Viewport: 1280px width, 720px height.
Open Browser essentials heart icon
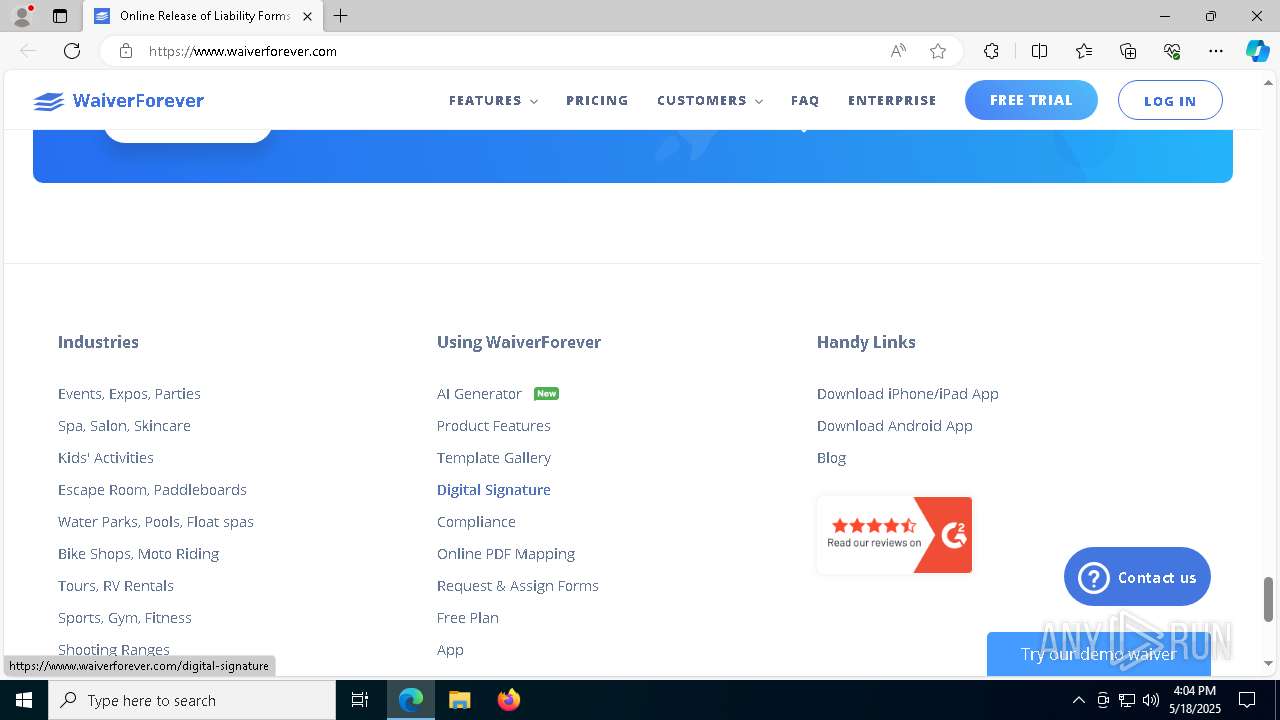click(1172, 51)
